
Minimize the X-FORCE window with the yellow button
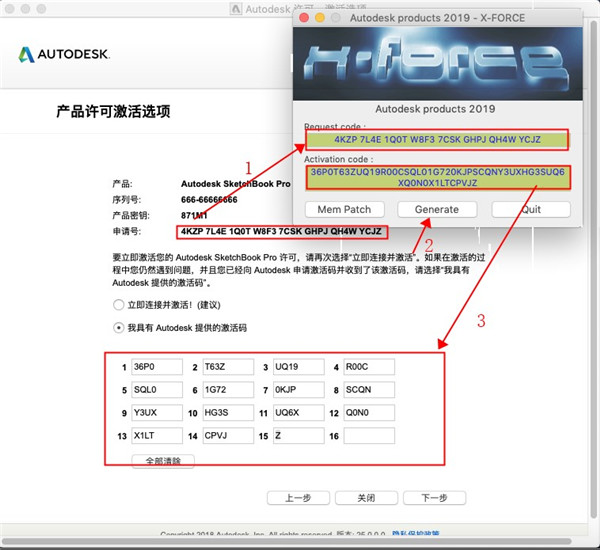[320, 18]
